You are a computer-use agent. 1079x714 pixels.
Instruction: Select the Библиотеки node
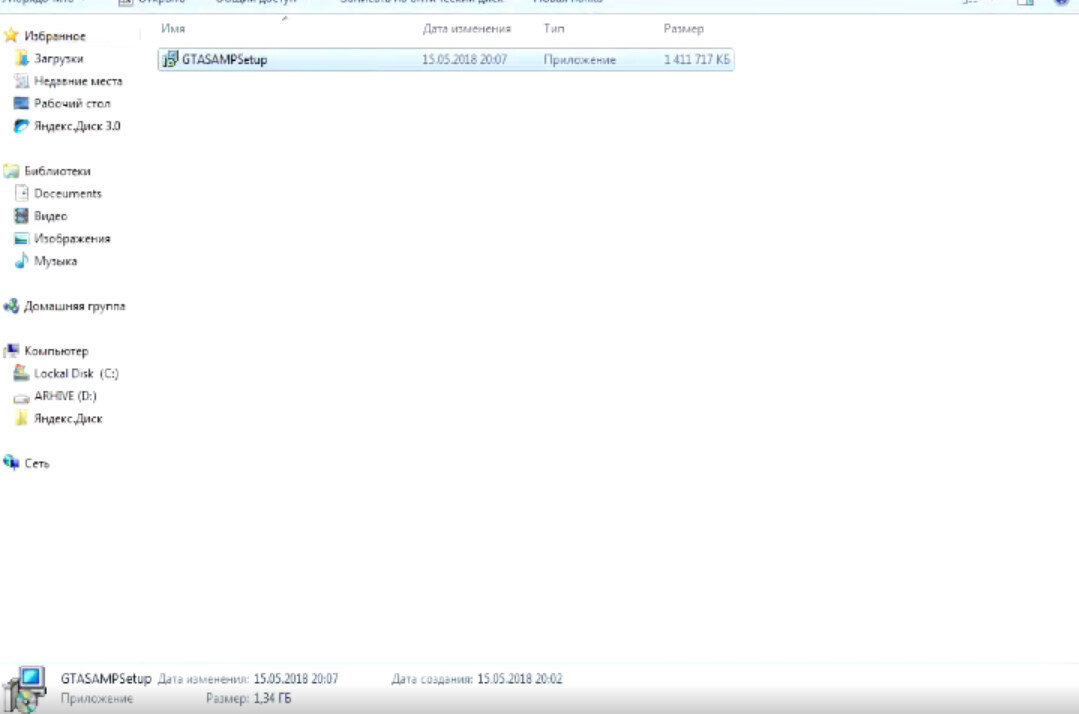(x=57, y=171)
